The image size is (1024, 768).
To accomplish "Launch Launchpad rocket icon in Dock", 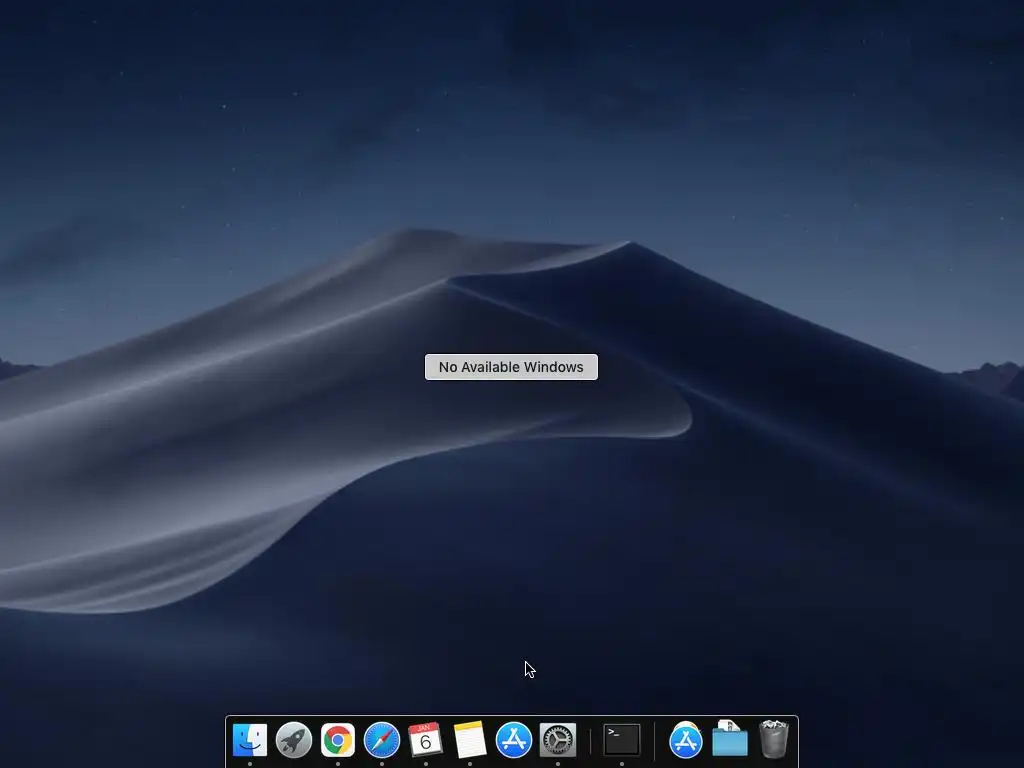I will (293, 740).
